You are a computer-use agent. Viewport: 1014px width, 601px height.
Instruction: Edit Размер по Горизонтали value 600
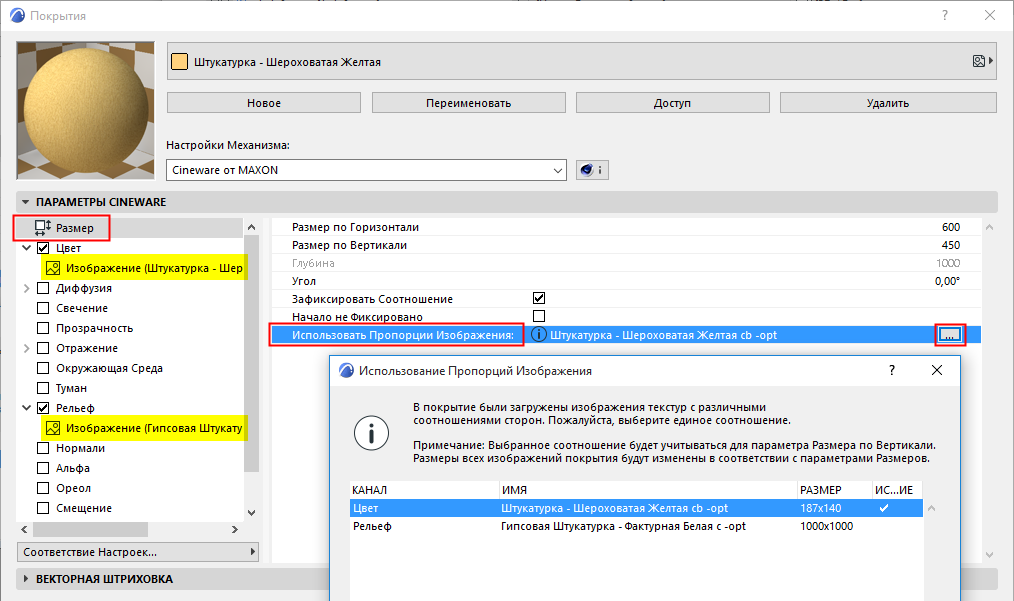(951, 227)
